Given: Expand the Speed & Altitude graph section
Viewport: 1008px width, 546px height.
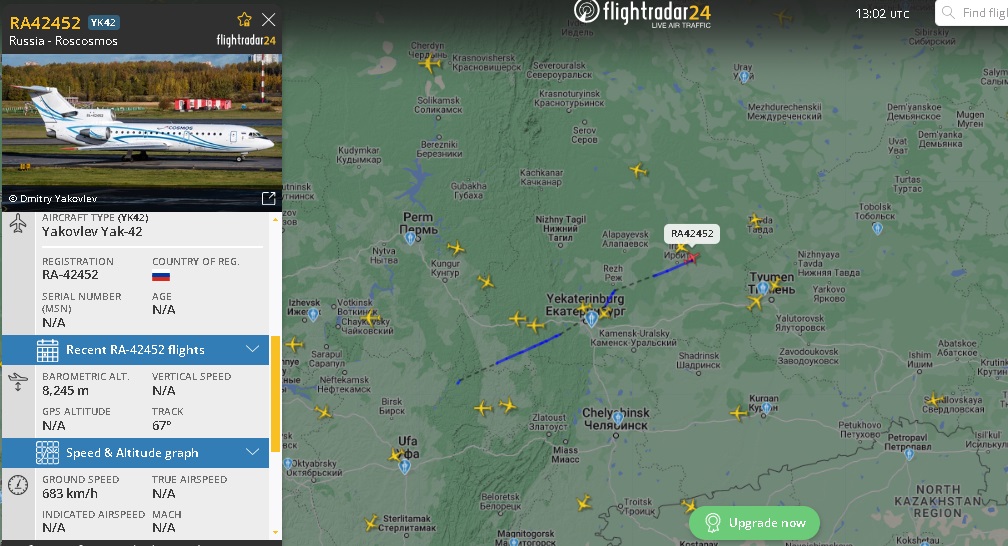Looking at the screenshot, I should (x=253, y=452).
